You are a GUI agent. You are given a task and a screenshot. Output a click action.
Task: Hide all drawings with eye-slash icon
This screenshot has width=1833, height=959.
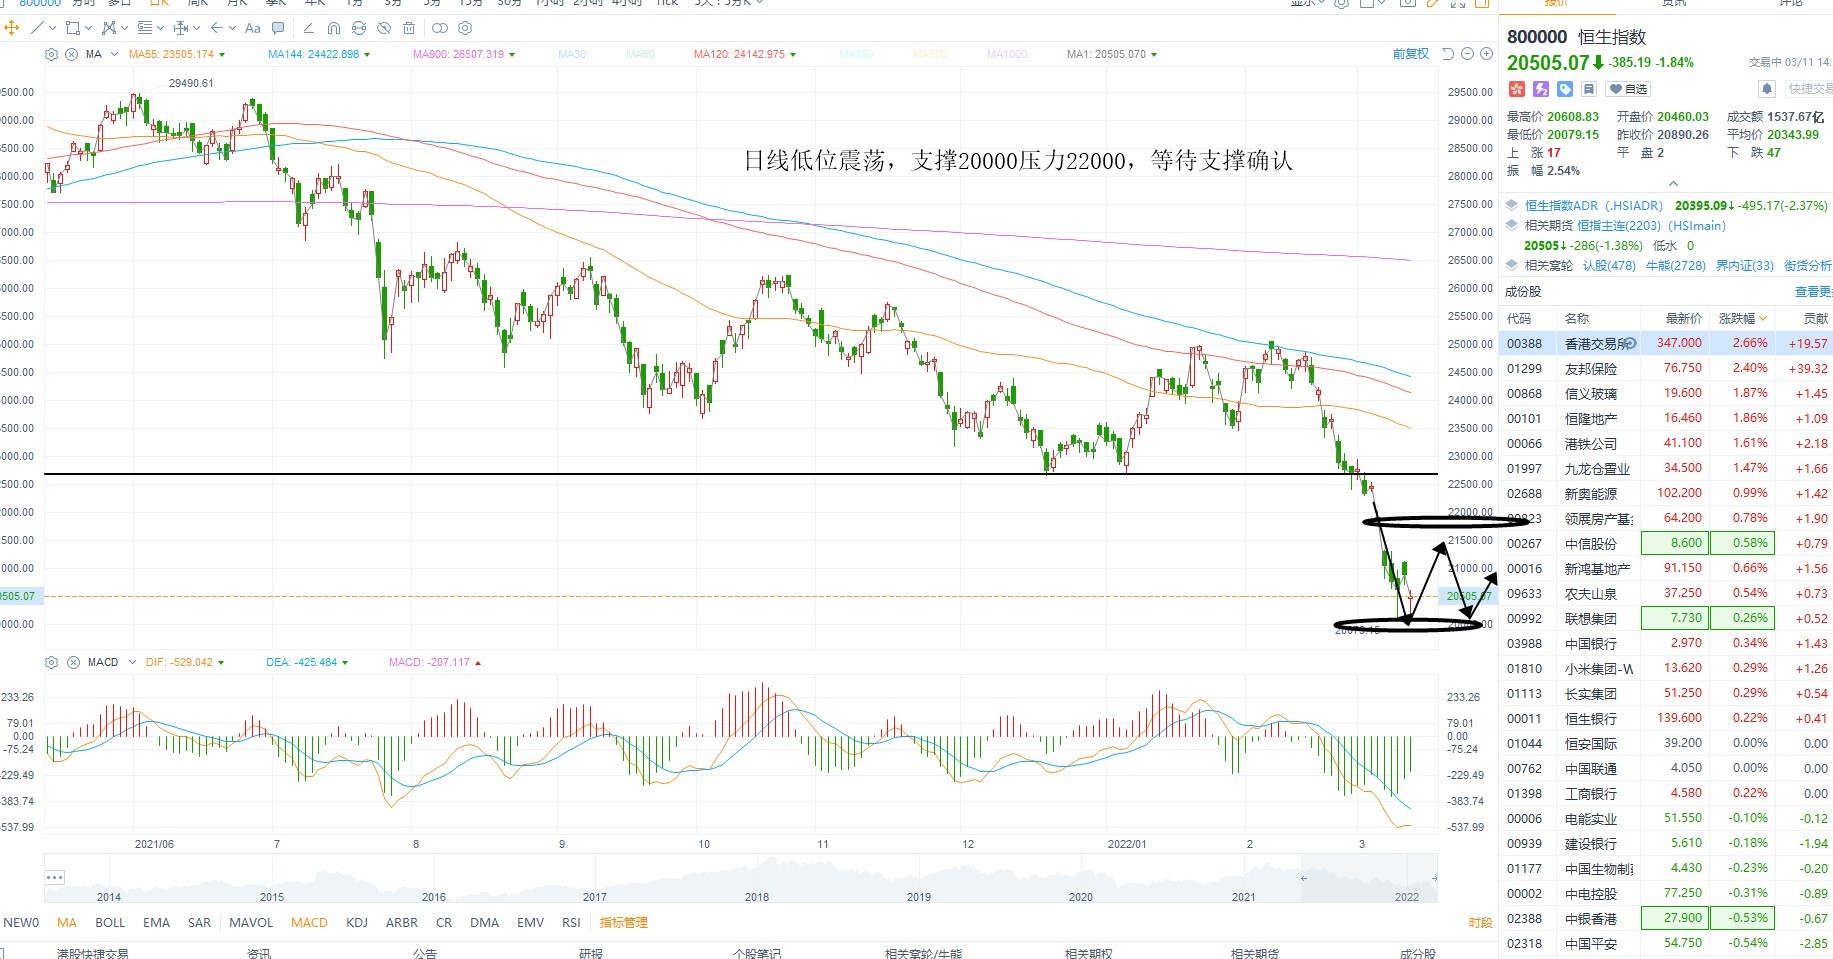[384, 28]
